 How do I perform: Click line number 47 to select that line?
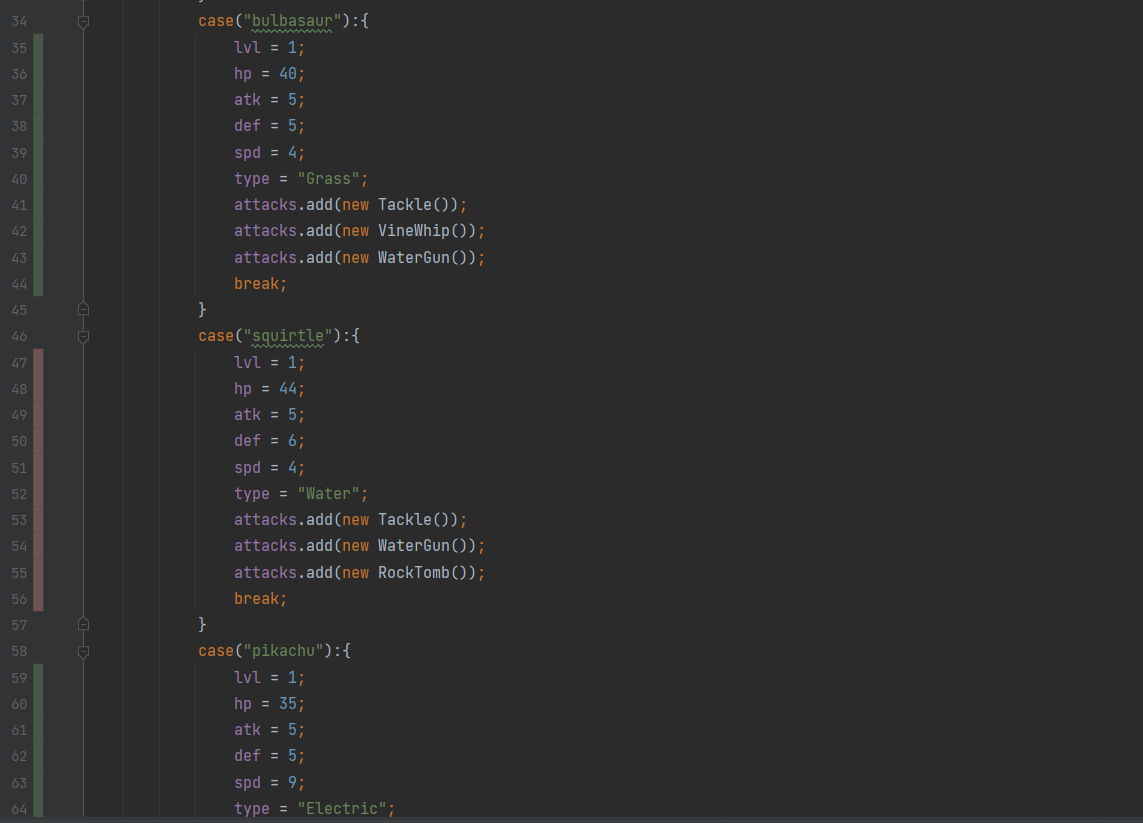click(x=19, y=362)
